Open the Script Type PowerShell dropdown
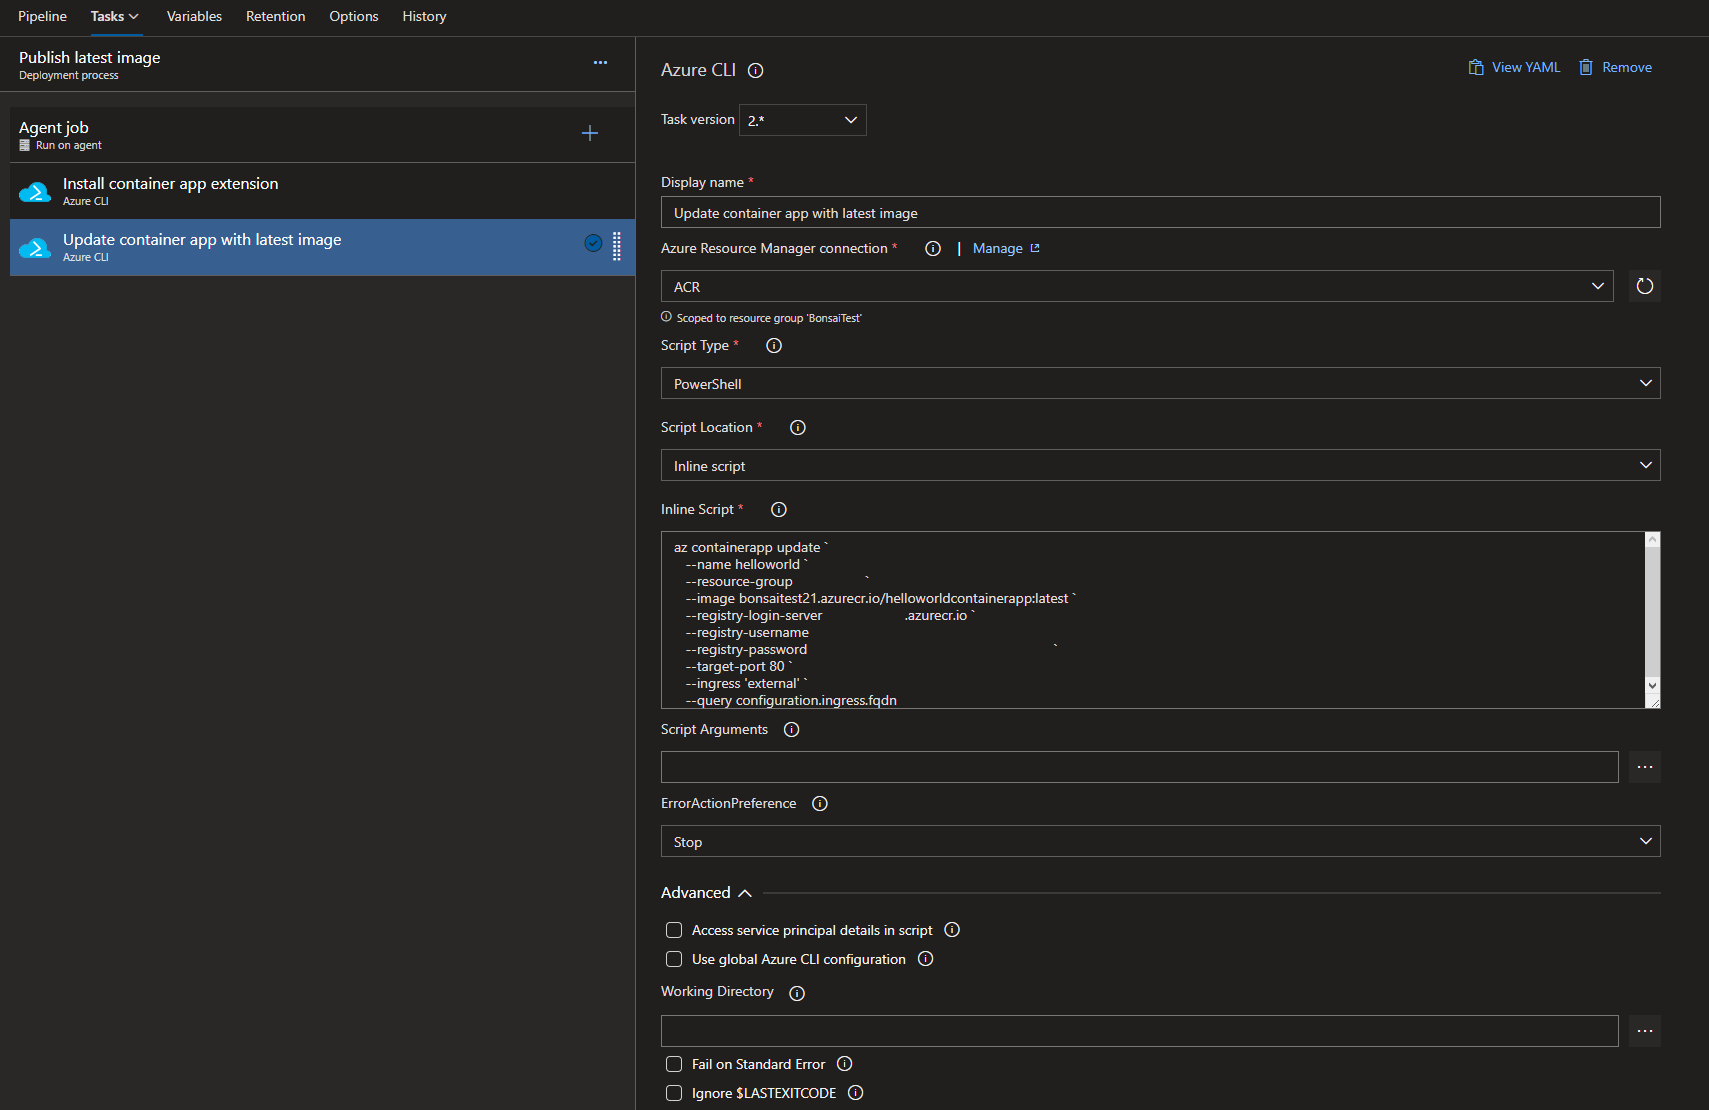1709x1110 pixels. tap(1161, 383)
